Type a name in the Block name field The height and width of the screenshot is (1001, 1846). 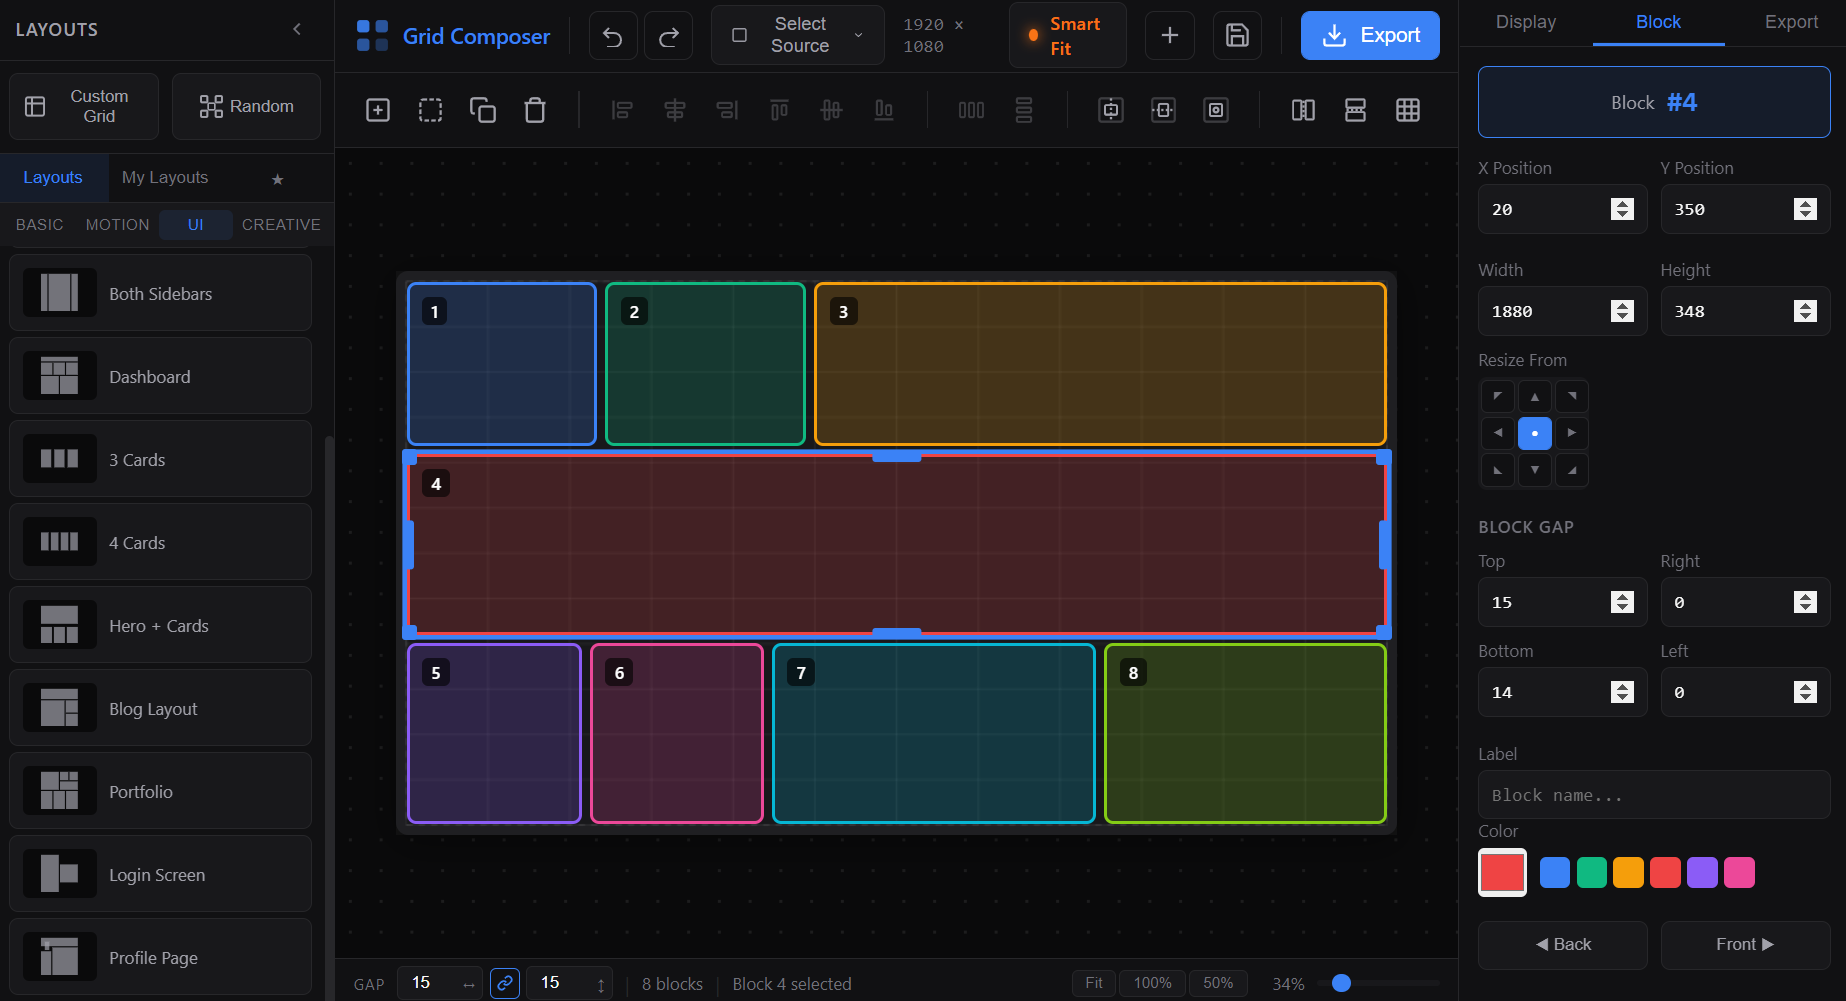1654,794
